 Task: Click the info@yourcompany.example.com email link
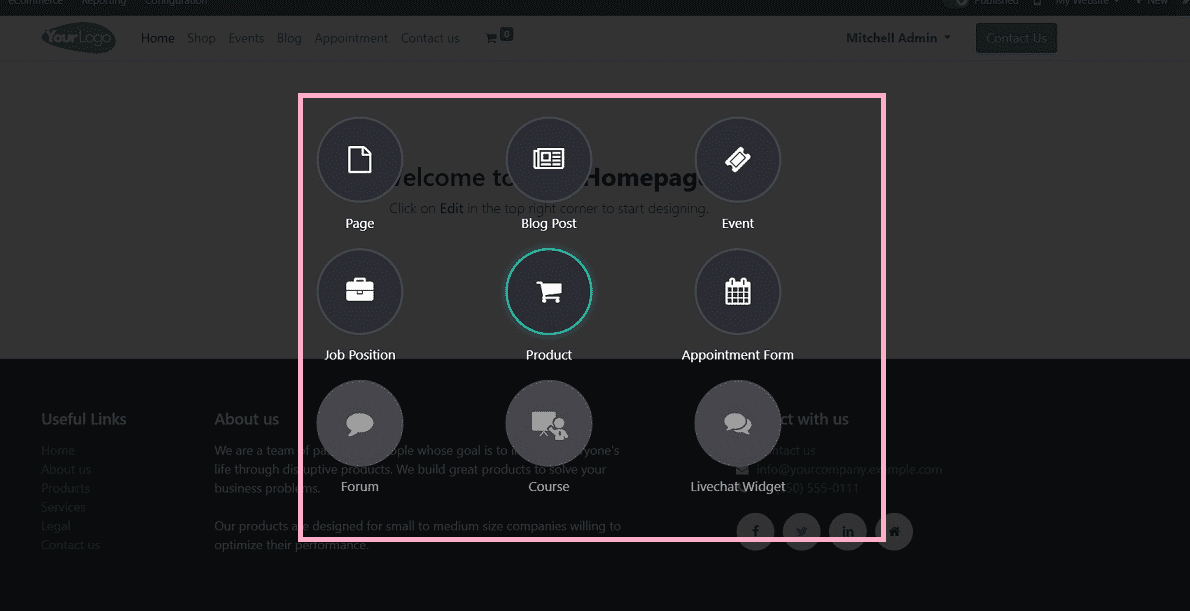[x=849, y=469]
